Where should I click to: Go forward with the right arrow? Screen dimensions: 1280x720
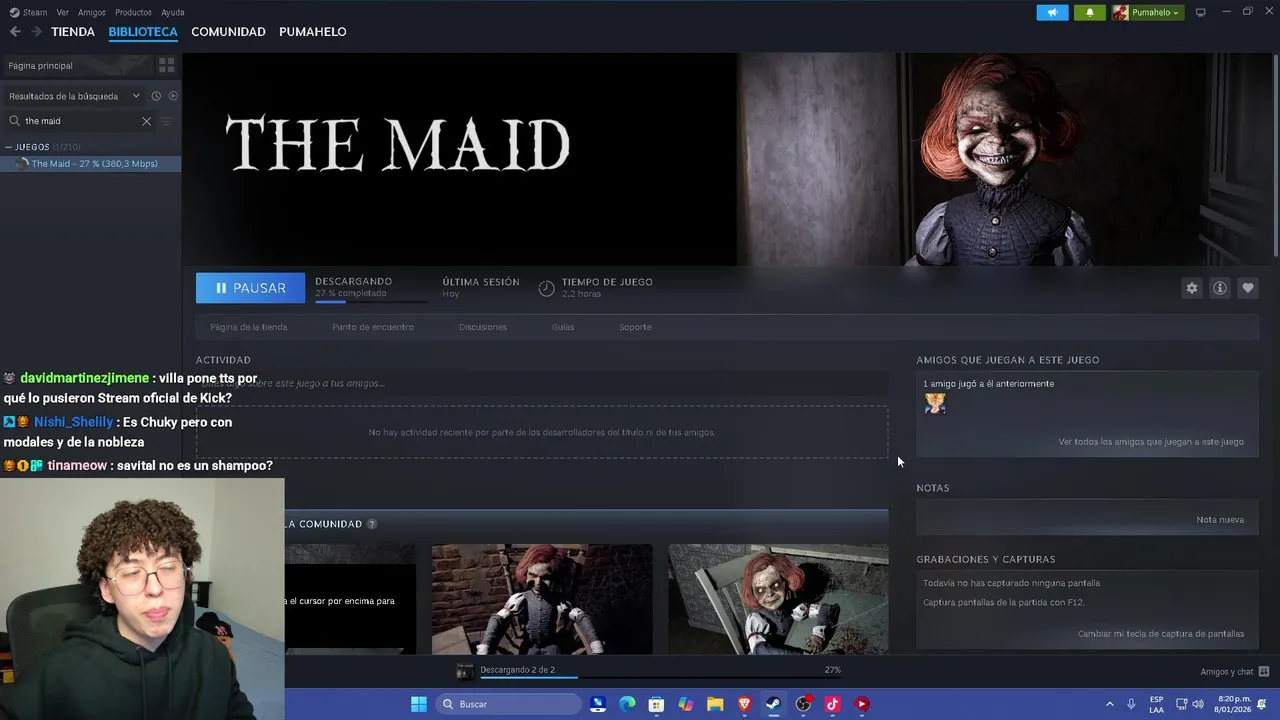(36, 32)
